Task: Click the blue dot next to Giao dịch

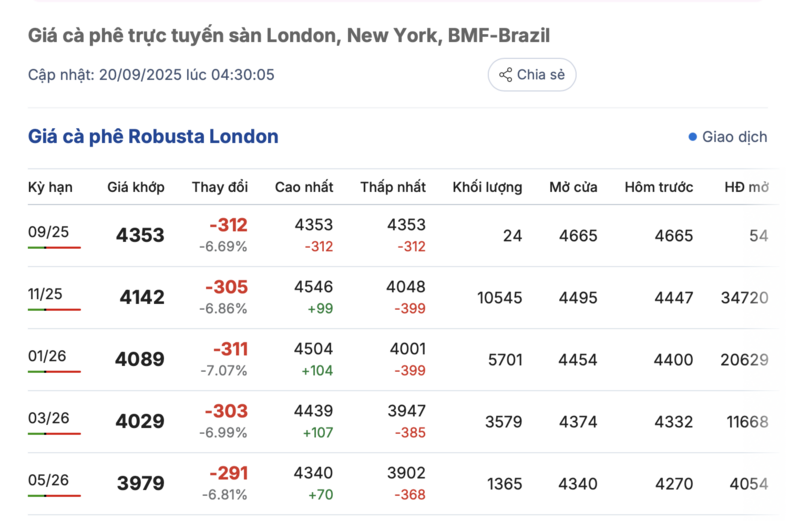Action: point(692,137)
